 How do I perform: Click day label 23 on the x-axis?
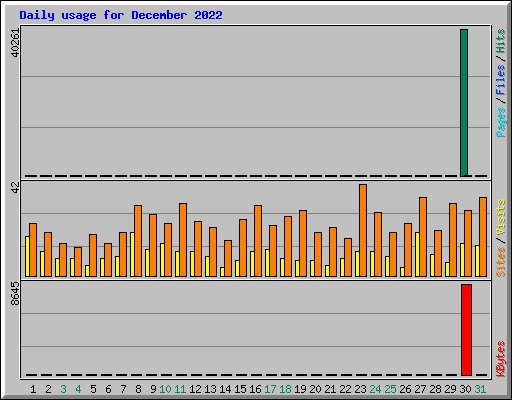[x=360, y=389]
